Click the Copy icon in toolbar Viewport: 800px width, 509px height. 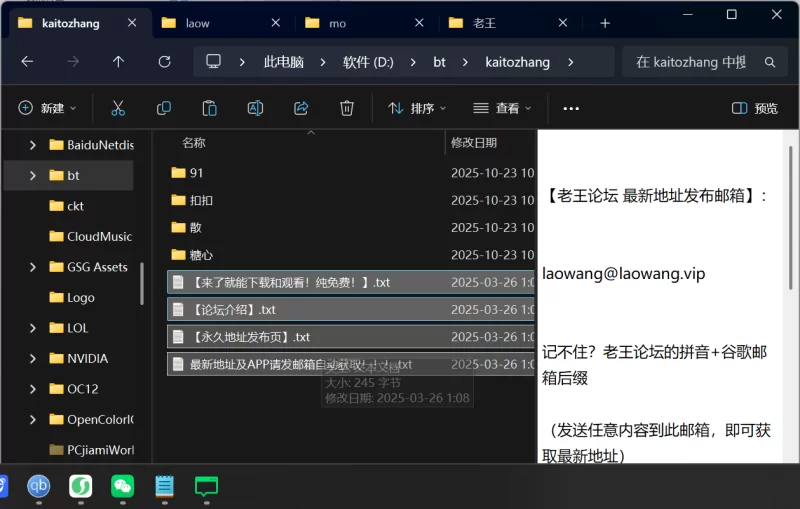coord(164,108)
